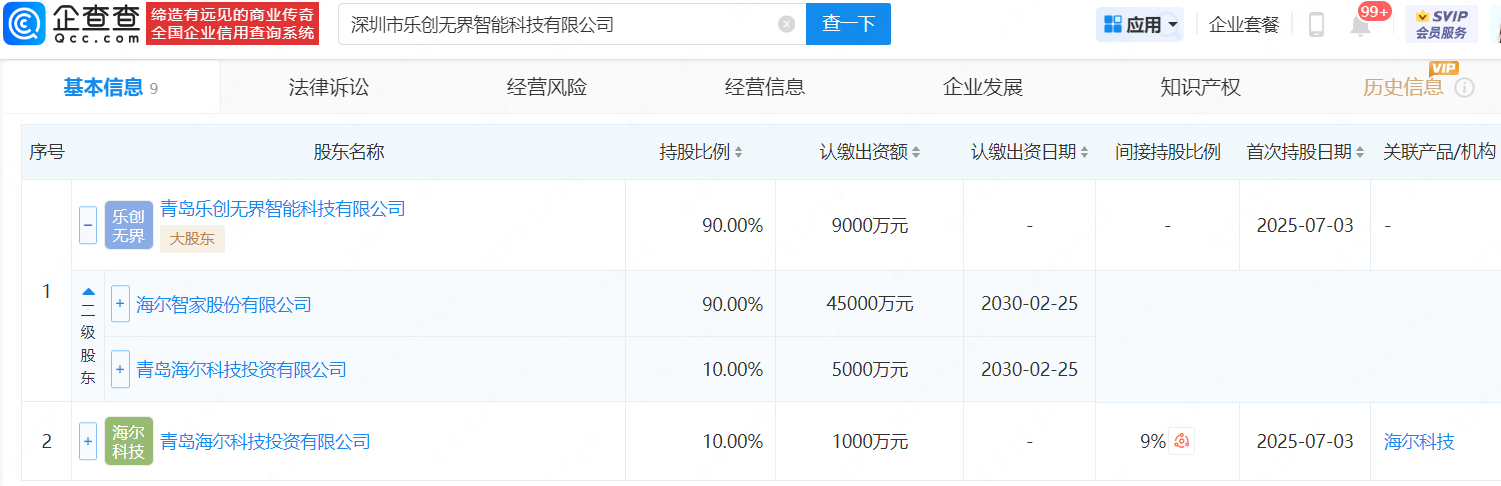
Task: Expand 海尔智家股份有限公司 sub-shareholder row
Action: coord(120,303)
